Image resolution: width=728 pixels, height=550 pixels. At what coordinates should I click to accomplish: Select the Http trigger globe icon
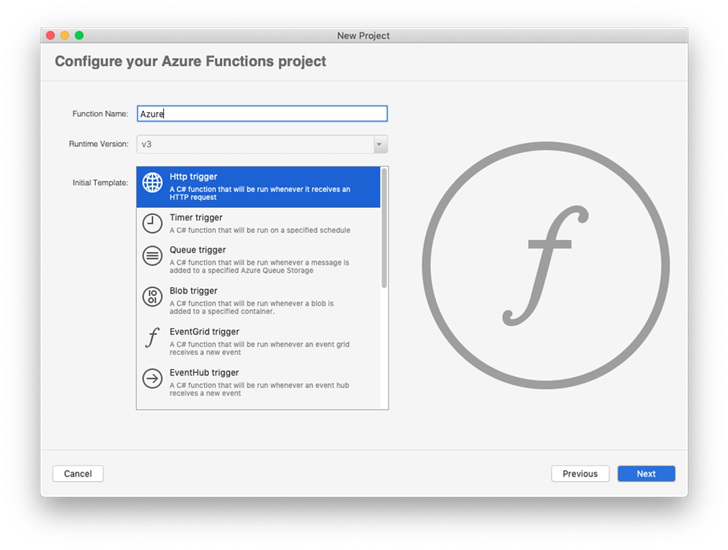point(152,182)
